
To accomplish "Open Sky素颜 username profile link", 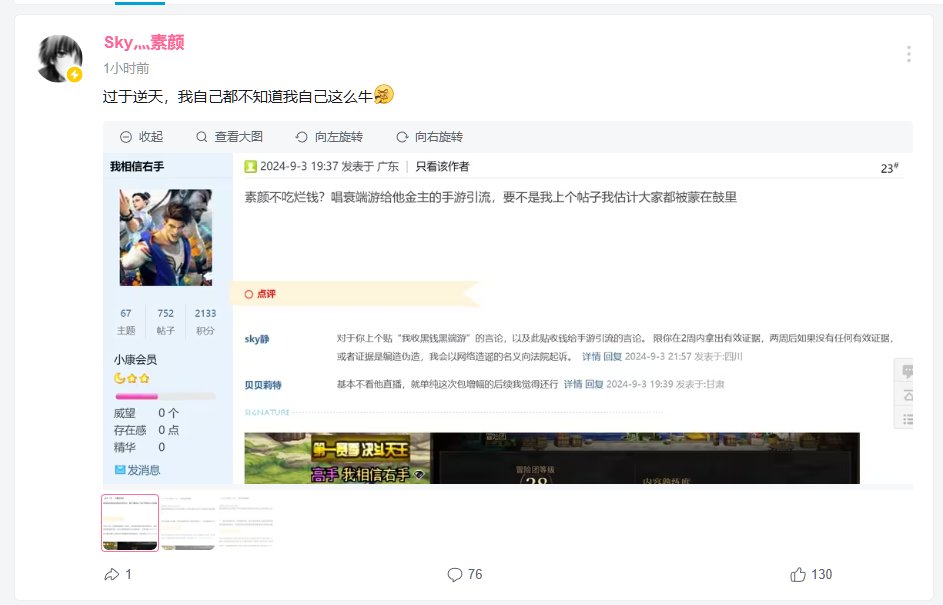I will tap(144, 42).
